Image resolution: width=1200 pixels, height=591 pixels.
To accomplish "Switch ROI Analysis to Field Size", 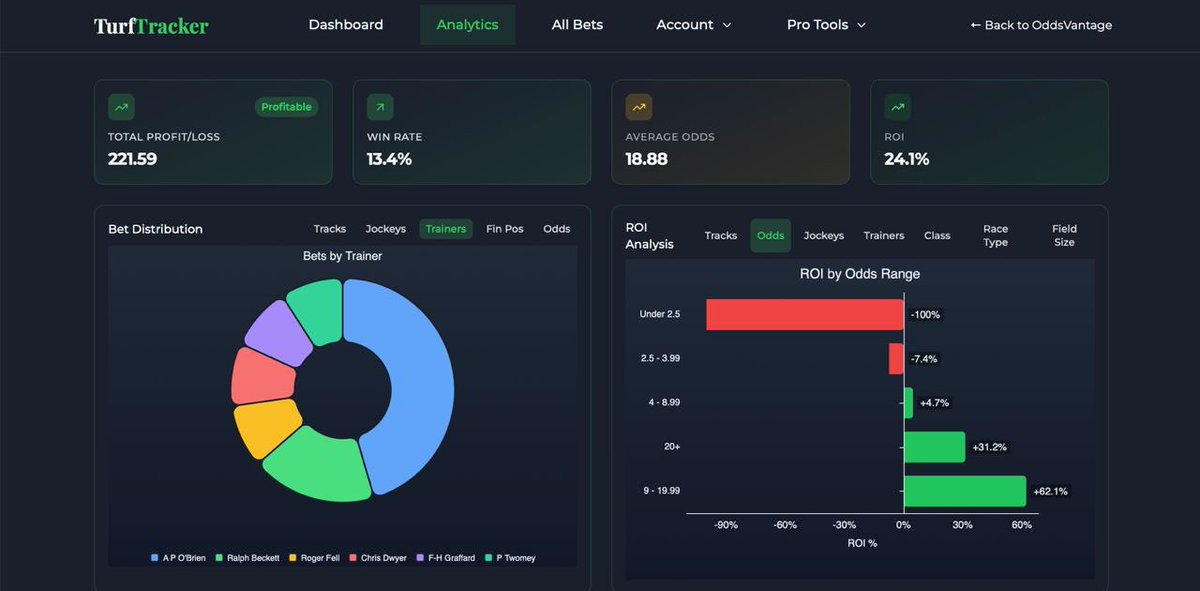I will point(1064,235).
